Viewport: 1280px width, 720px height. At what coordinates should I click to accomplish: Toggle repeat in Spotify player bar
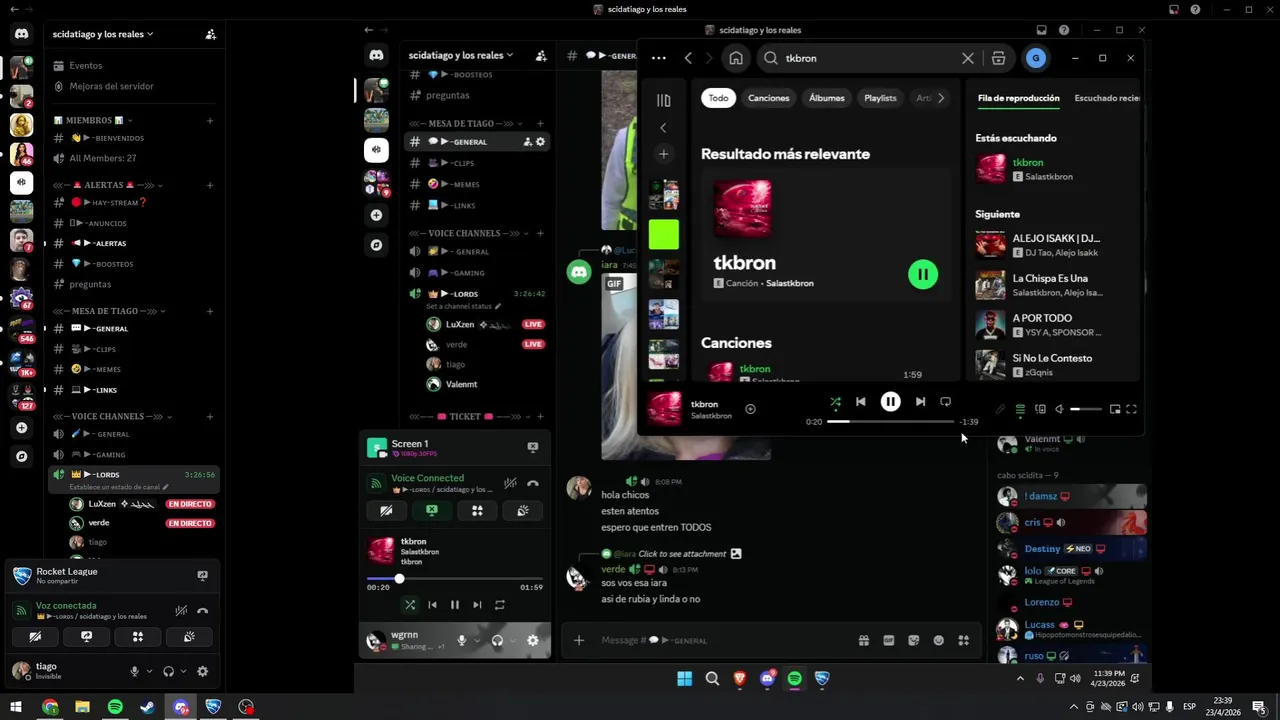[x=945, y=402]
